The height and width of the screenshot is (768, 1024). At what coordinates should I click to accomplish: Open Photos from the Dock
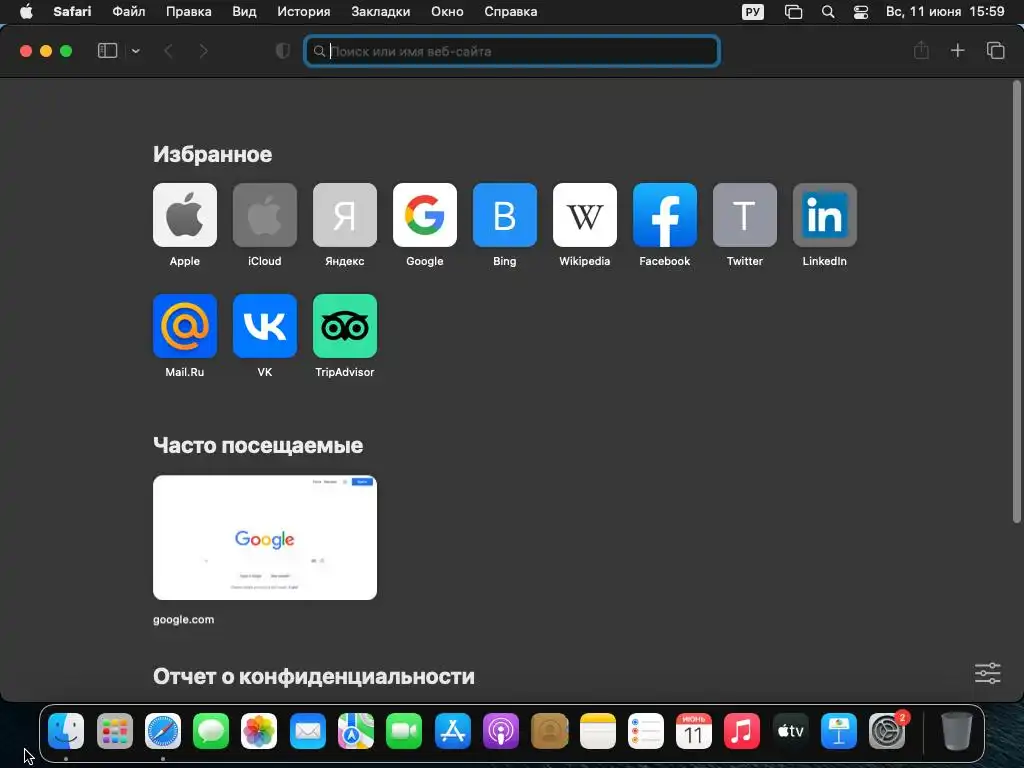pos(259,731)
